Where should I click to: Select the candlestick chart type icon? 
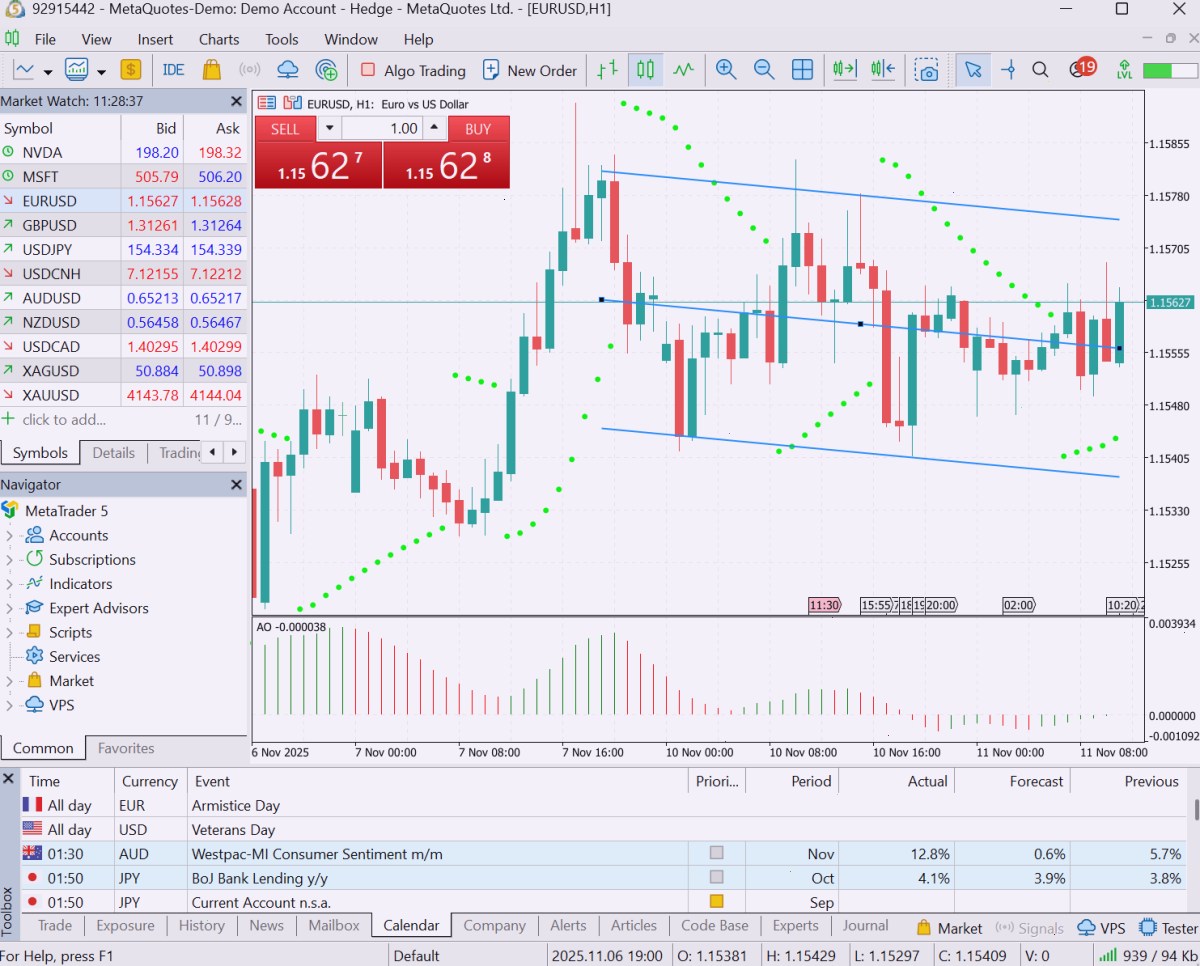click(x=646, y=70)
